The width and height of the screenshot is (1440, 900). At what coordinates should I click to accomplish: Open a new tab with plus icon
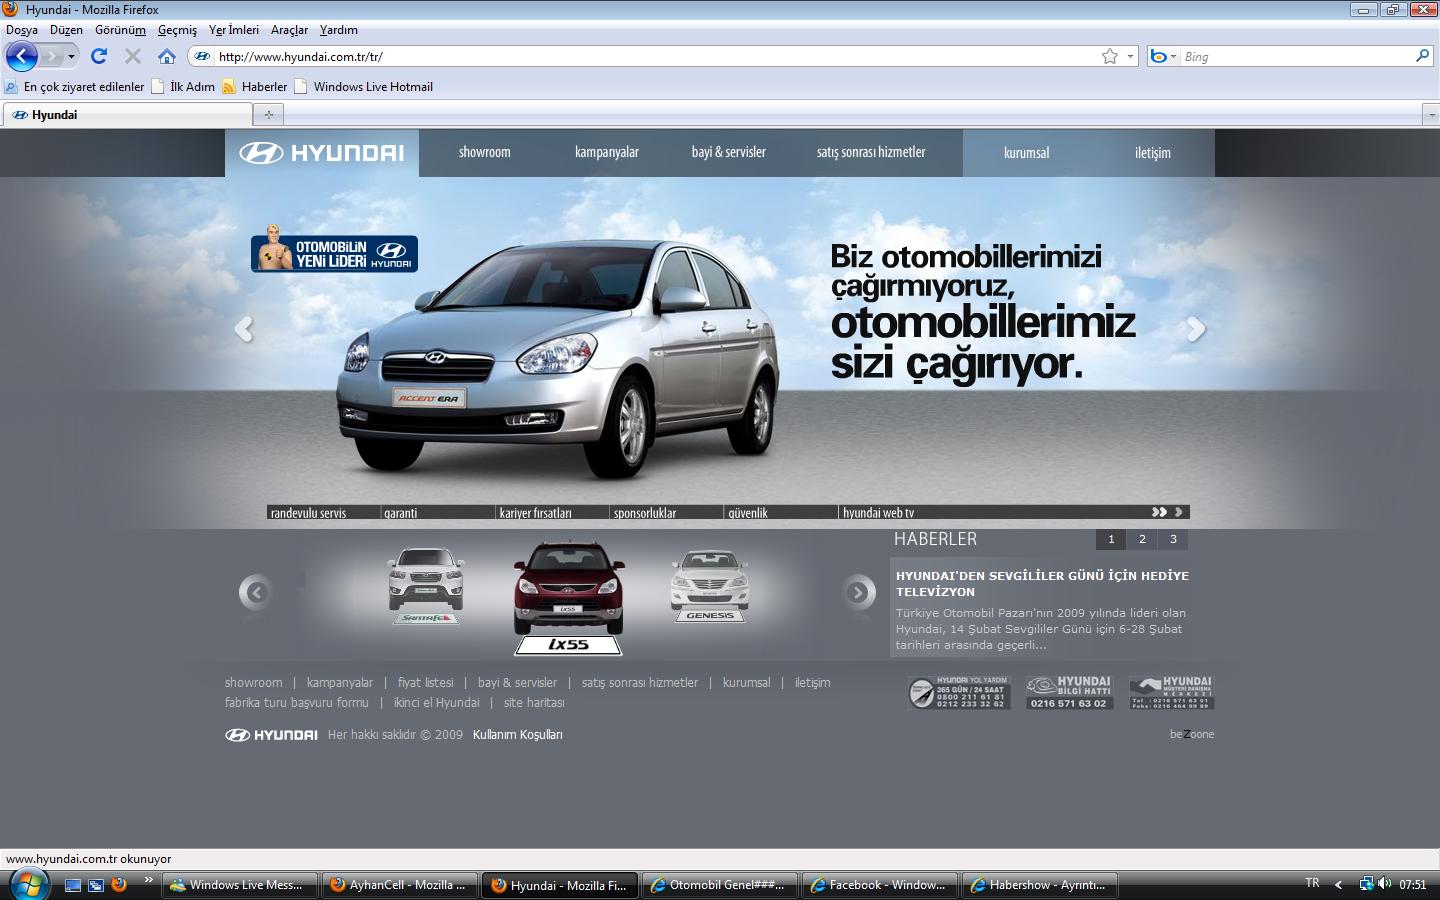[268, 114]
